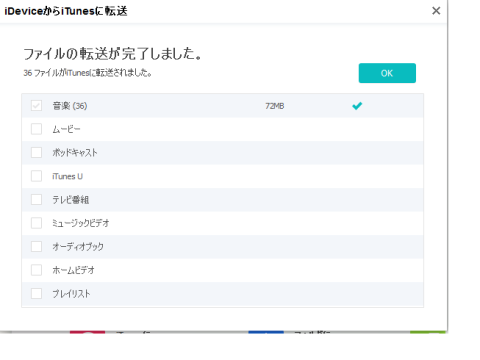The image size is (480, 360).
Task: Click the iTunes U row label
Action: click(67, 176)
